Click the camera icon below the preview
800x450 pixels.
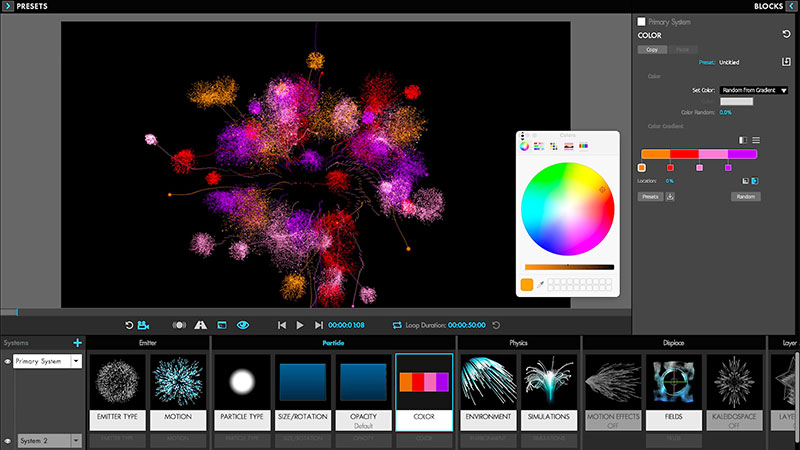pyautogui.click(x=144, y=325)
